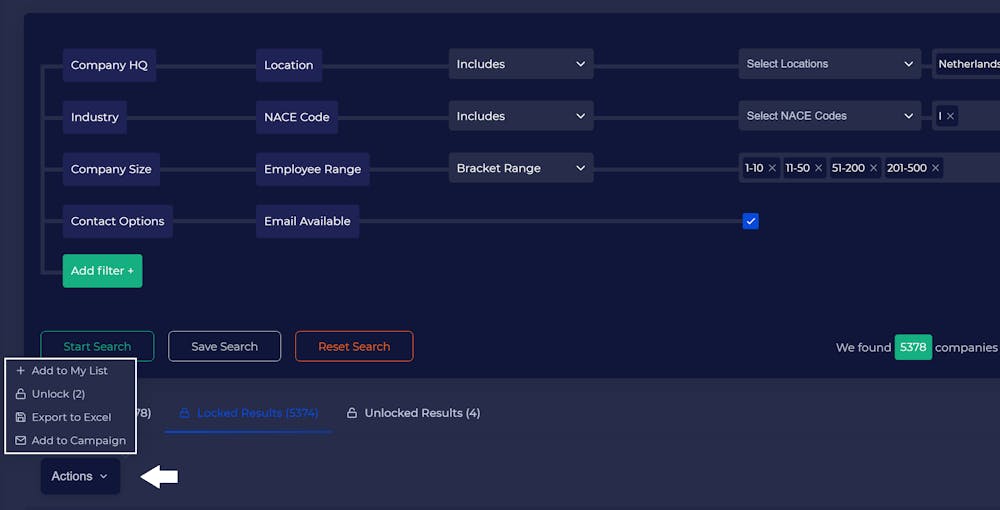The height and width of the screenshot is (510, 1000).
Task: Click the Location filter field
Action: [289, 65]
